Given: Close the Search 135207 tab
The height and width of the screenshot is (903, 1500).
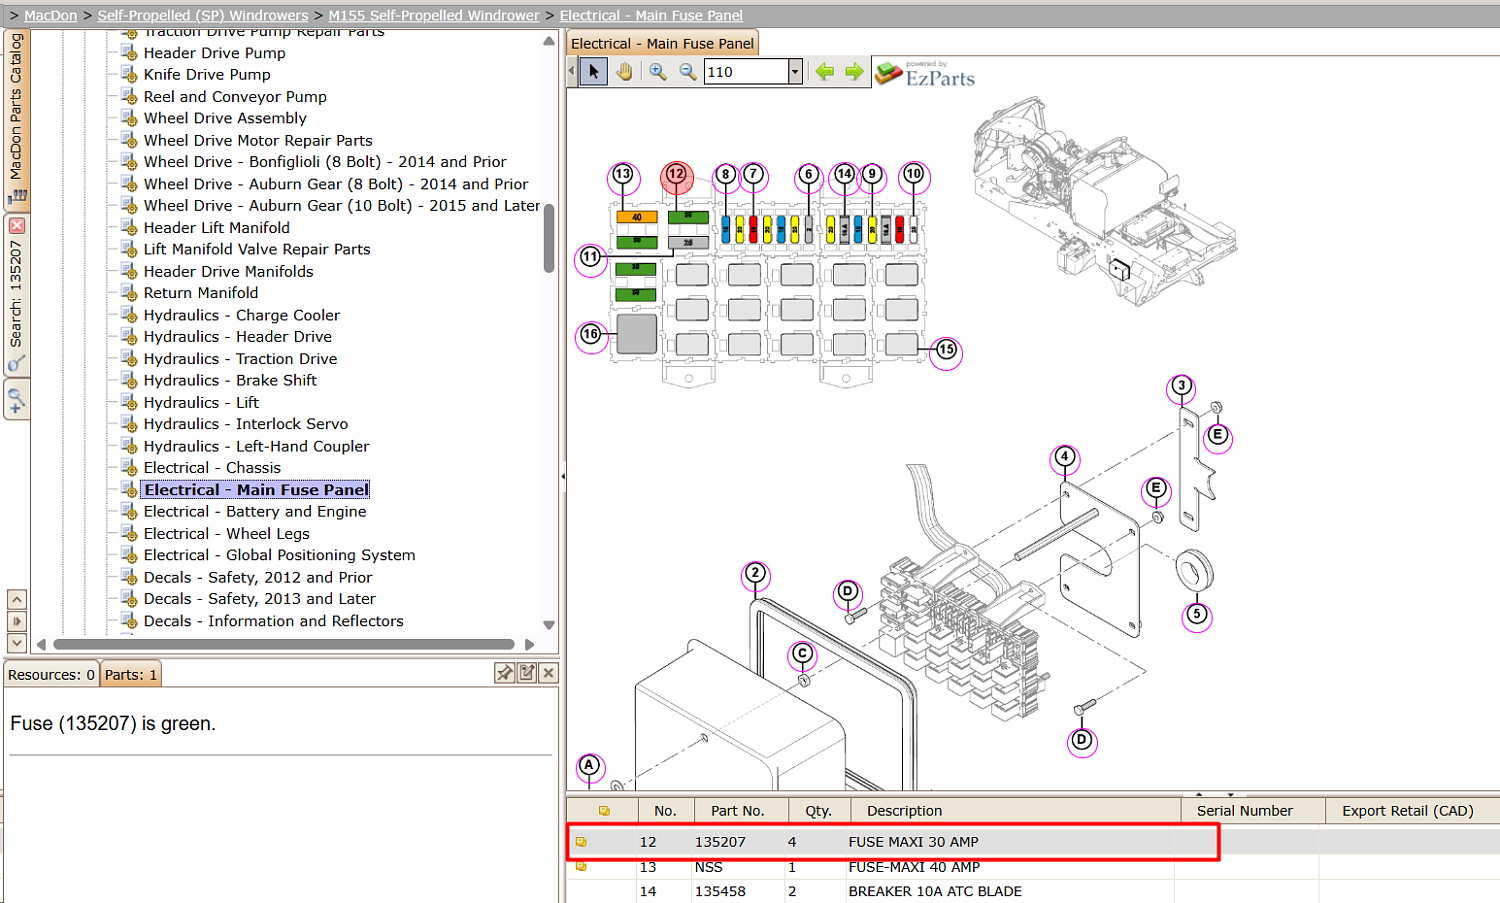Looking at the screenshot, I should pos(16,226).
